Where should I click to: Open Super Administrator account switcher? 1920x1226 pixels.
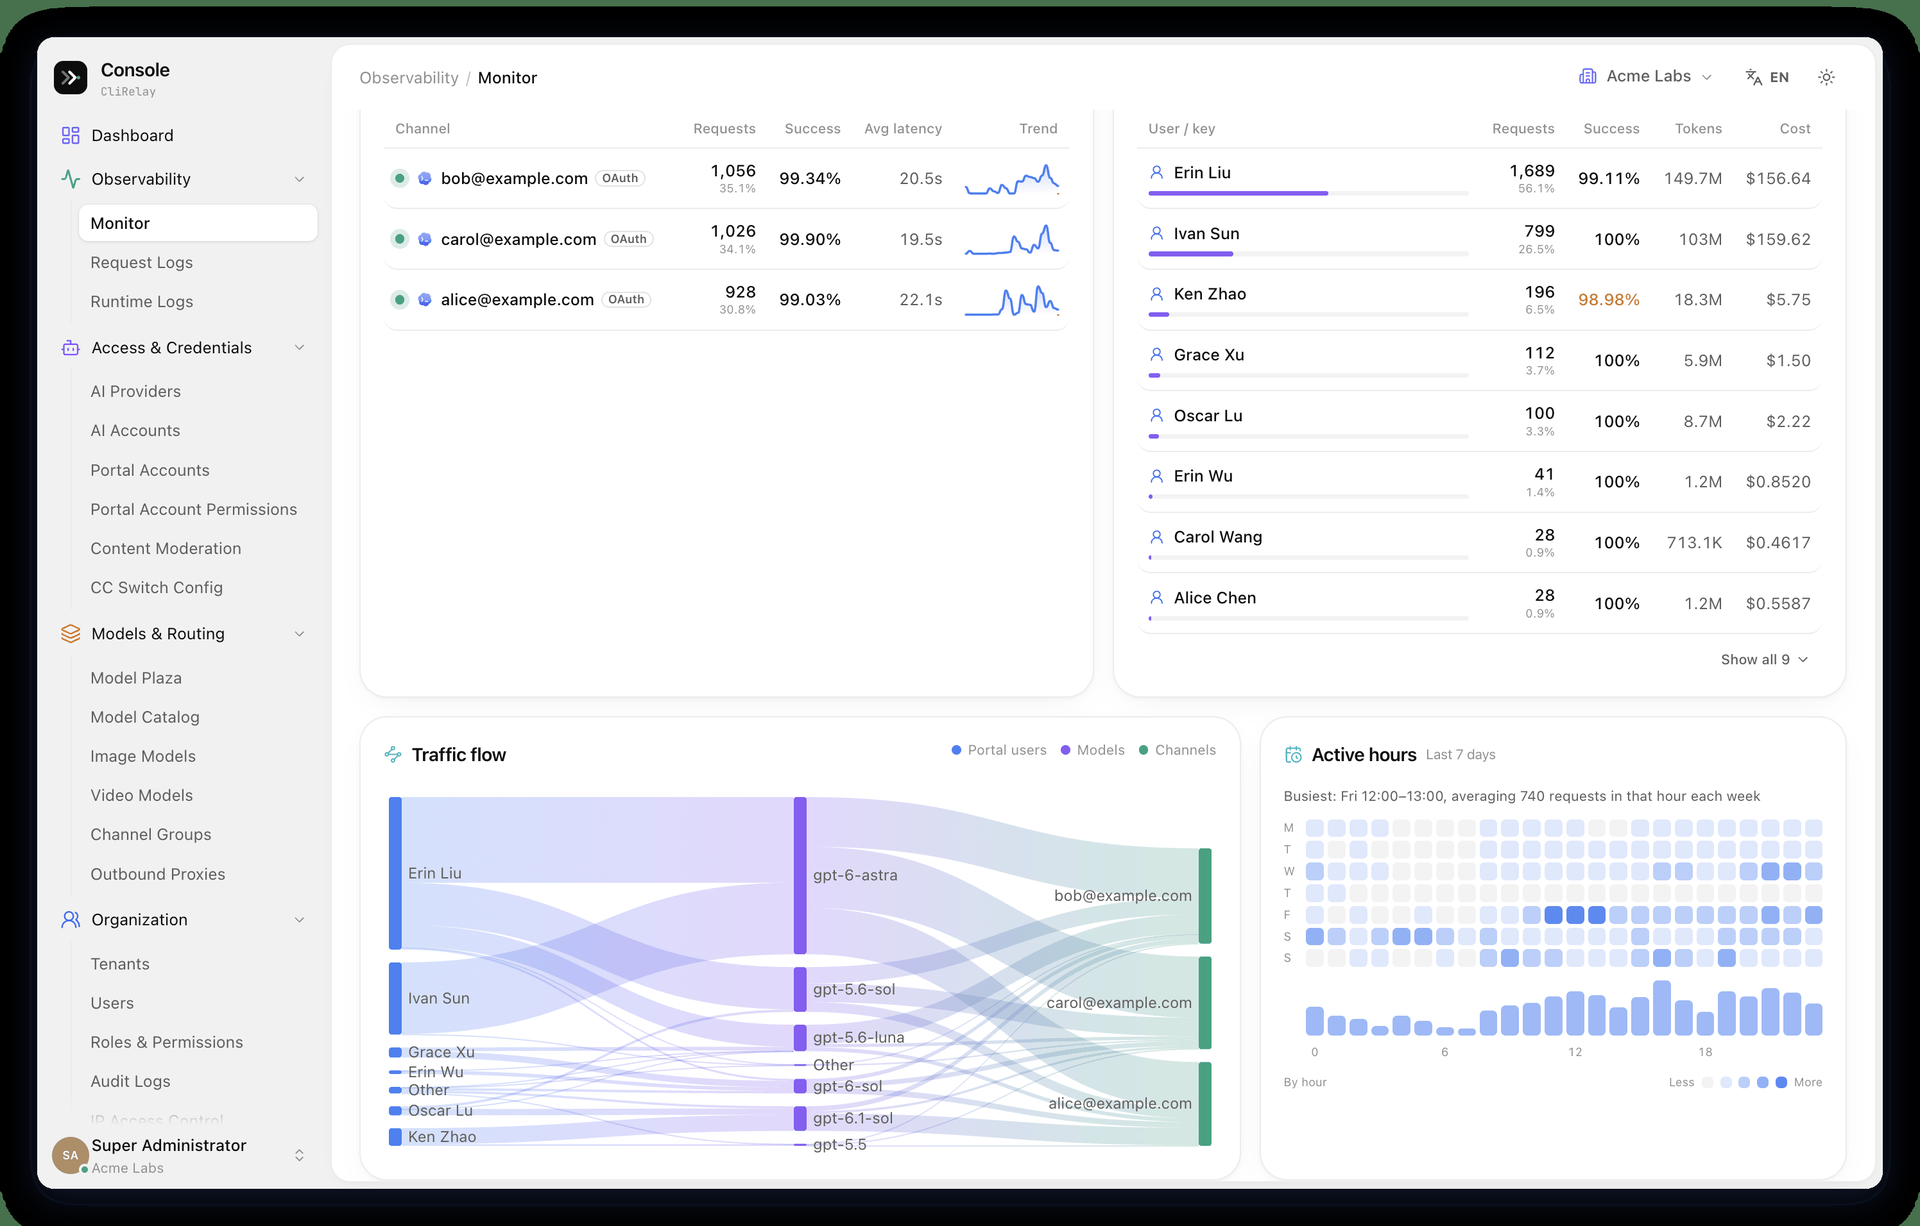click(180, 1155)
